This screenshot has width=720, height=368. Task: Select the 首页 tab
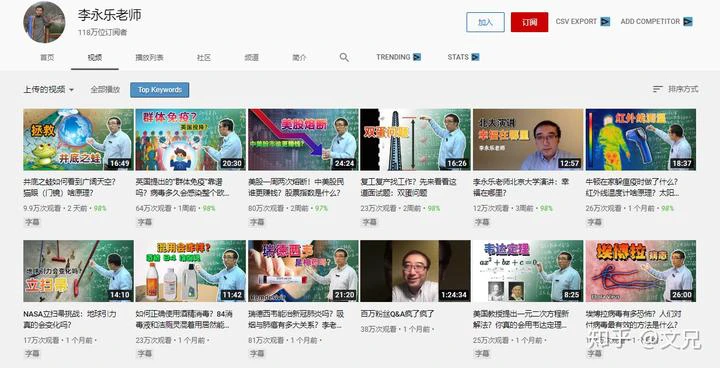(47, 57)
